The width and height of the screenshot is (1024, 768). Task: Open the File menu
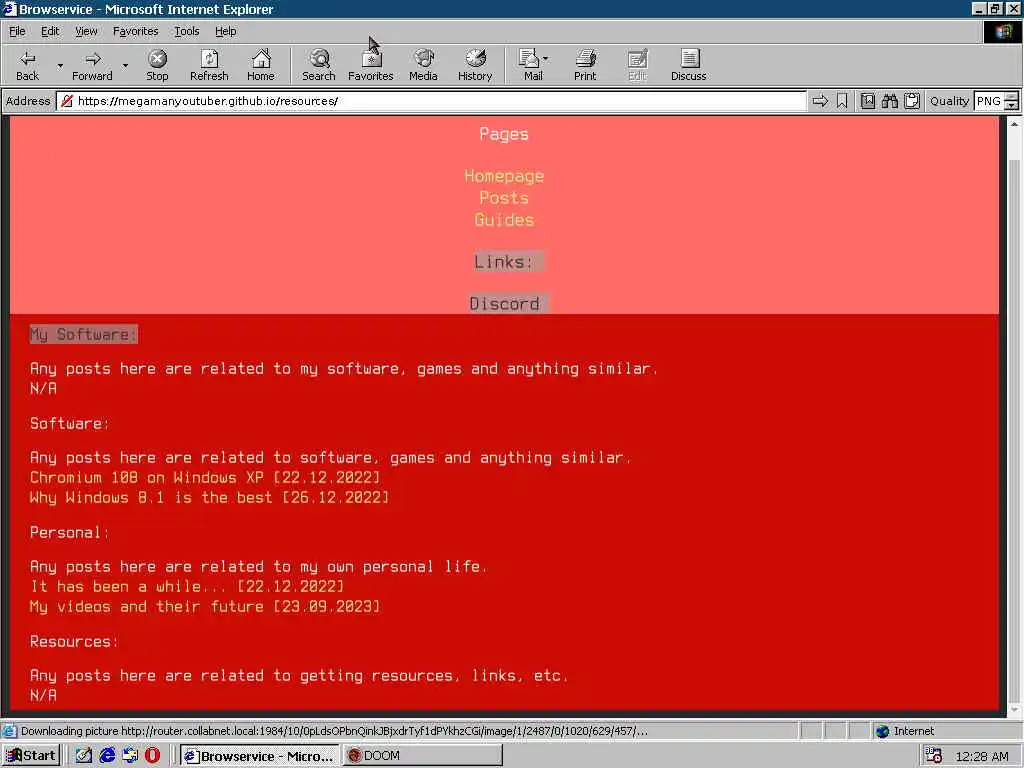tap(17, 31)
